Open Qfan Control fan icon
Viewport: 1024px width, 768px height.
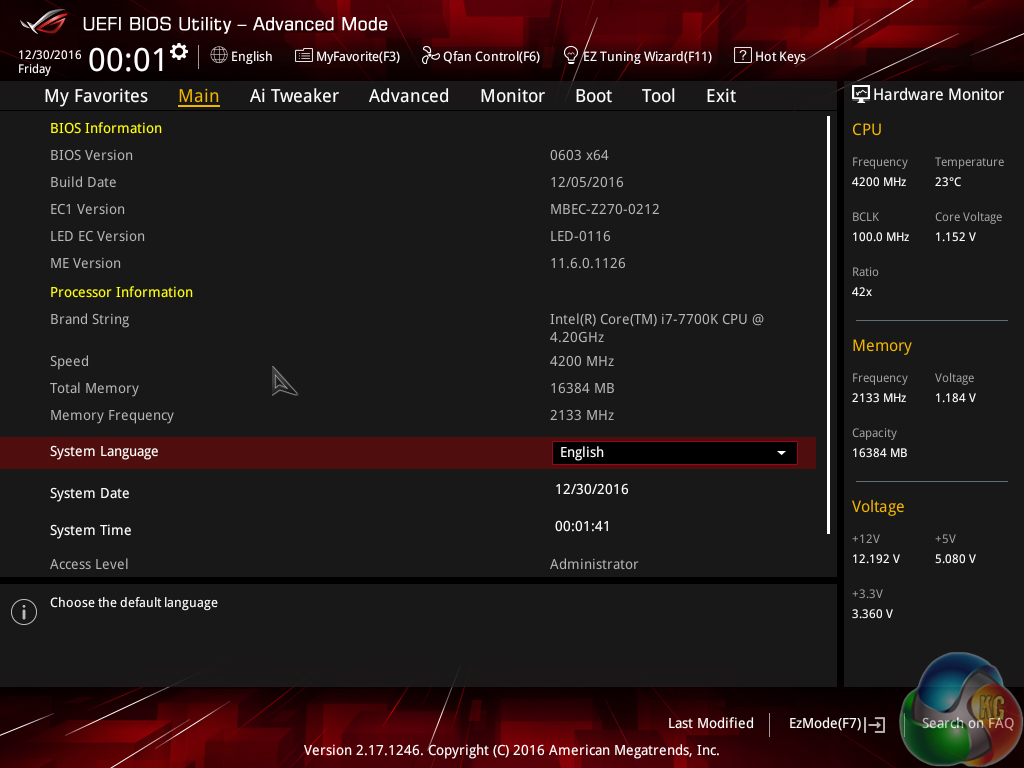430,56
